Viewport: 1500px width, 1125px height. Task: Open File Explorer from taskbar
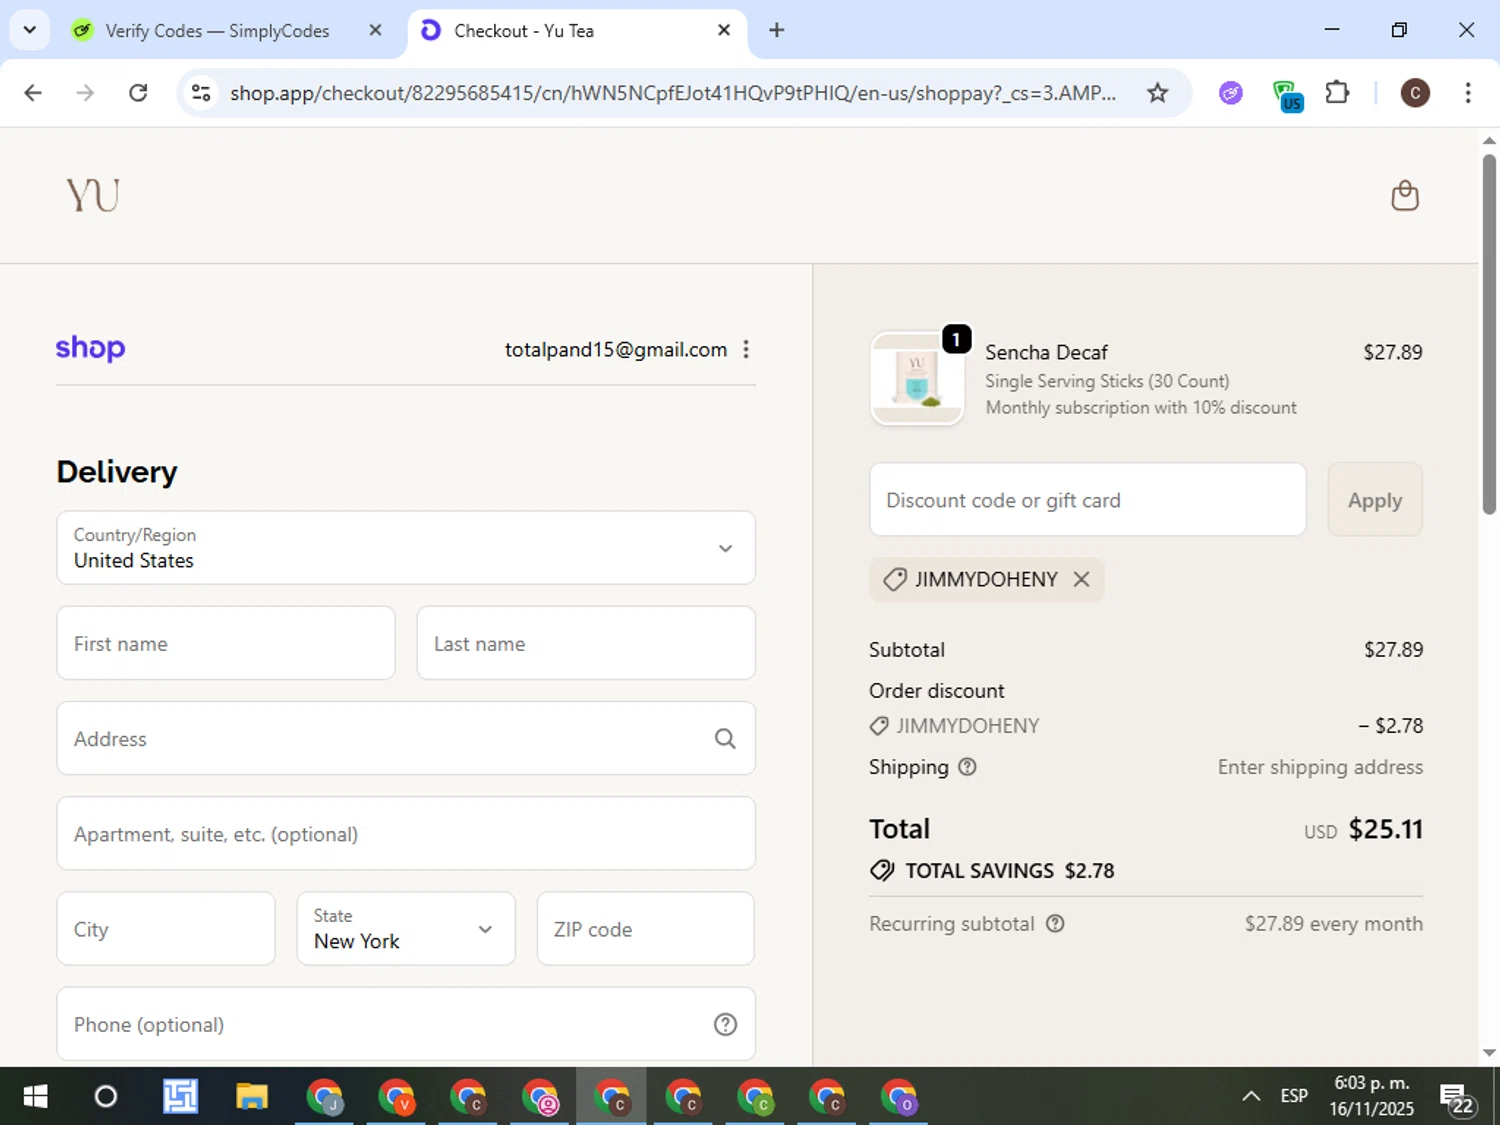coord(252,1097)
